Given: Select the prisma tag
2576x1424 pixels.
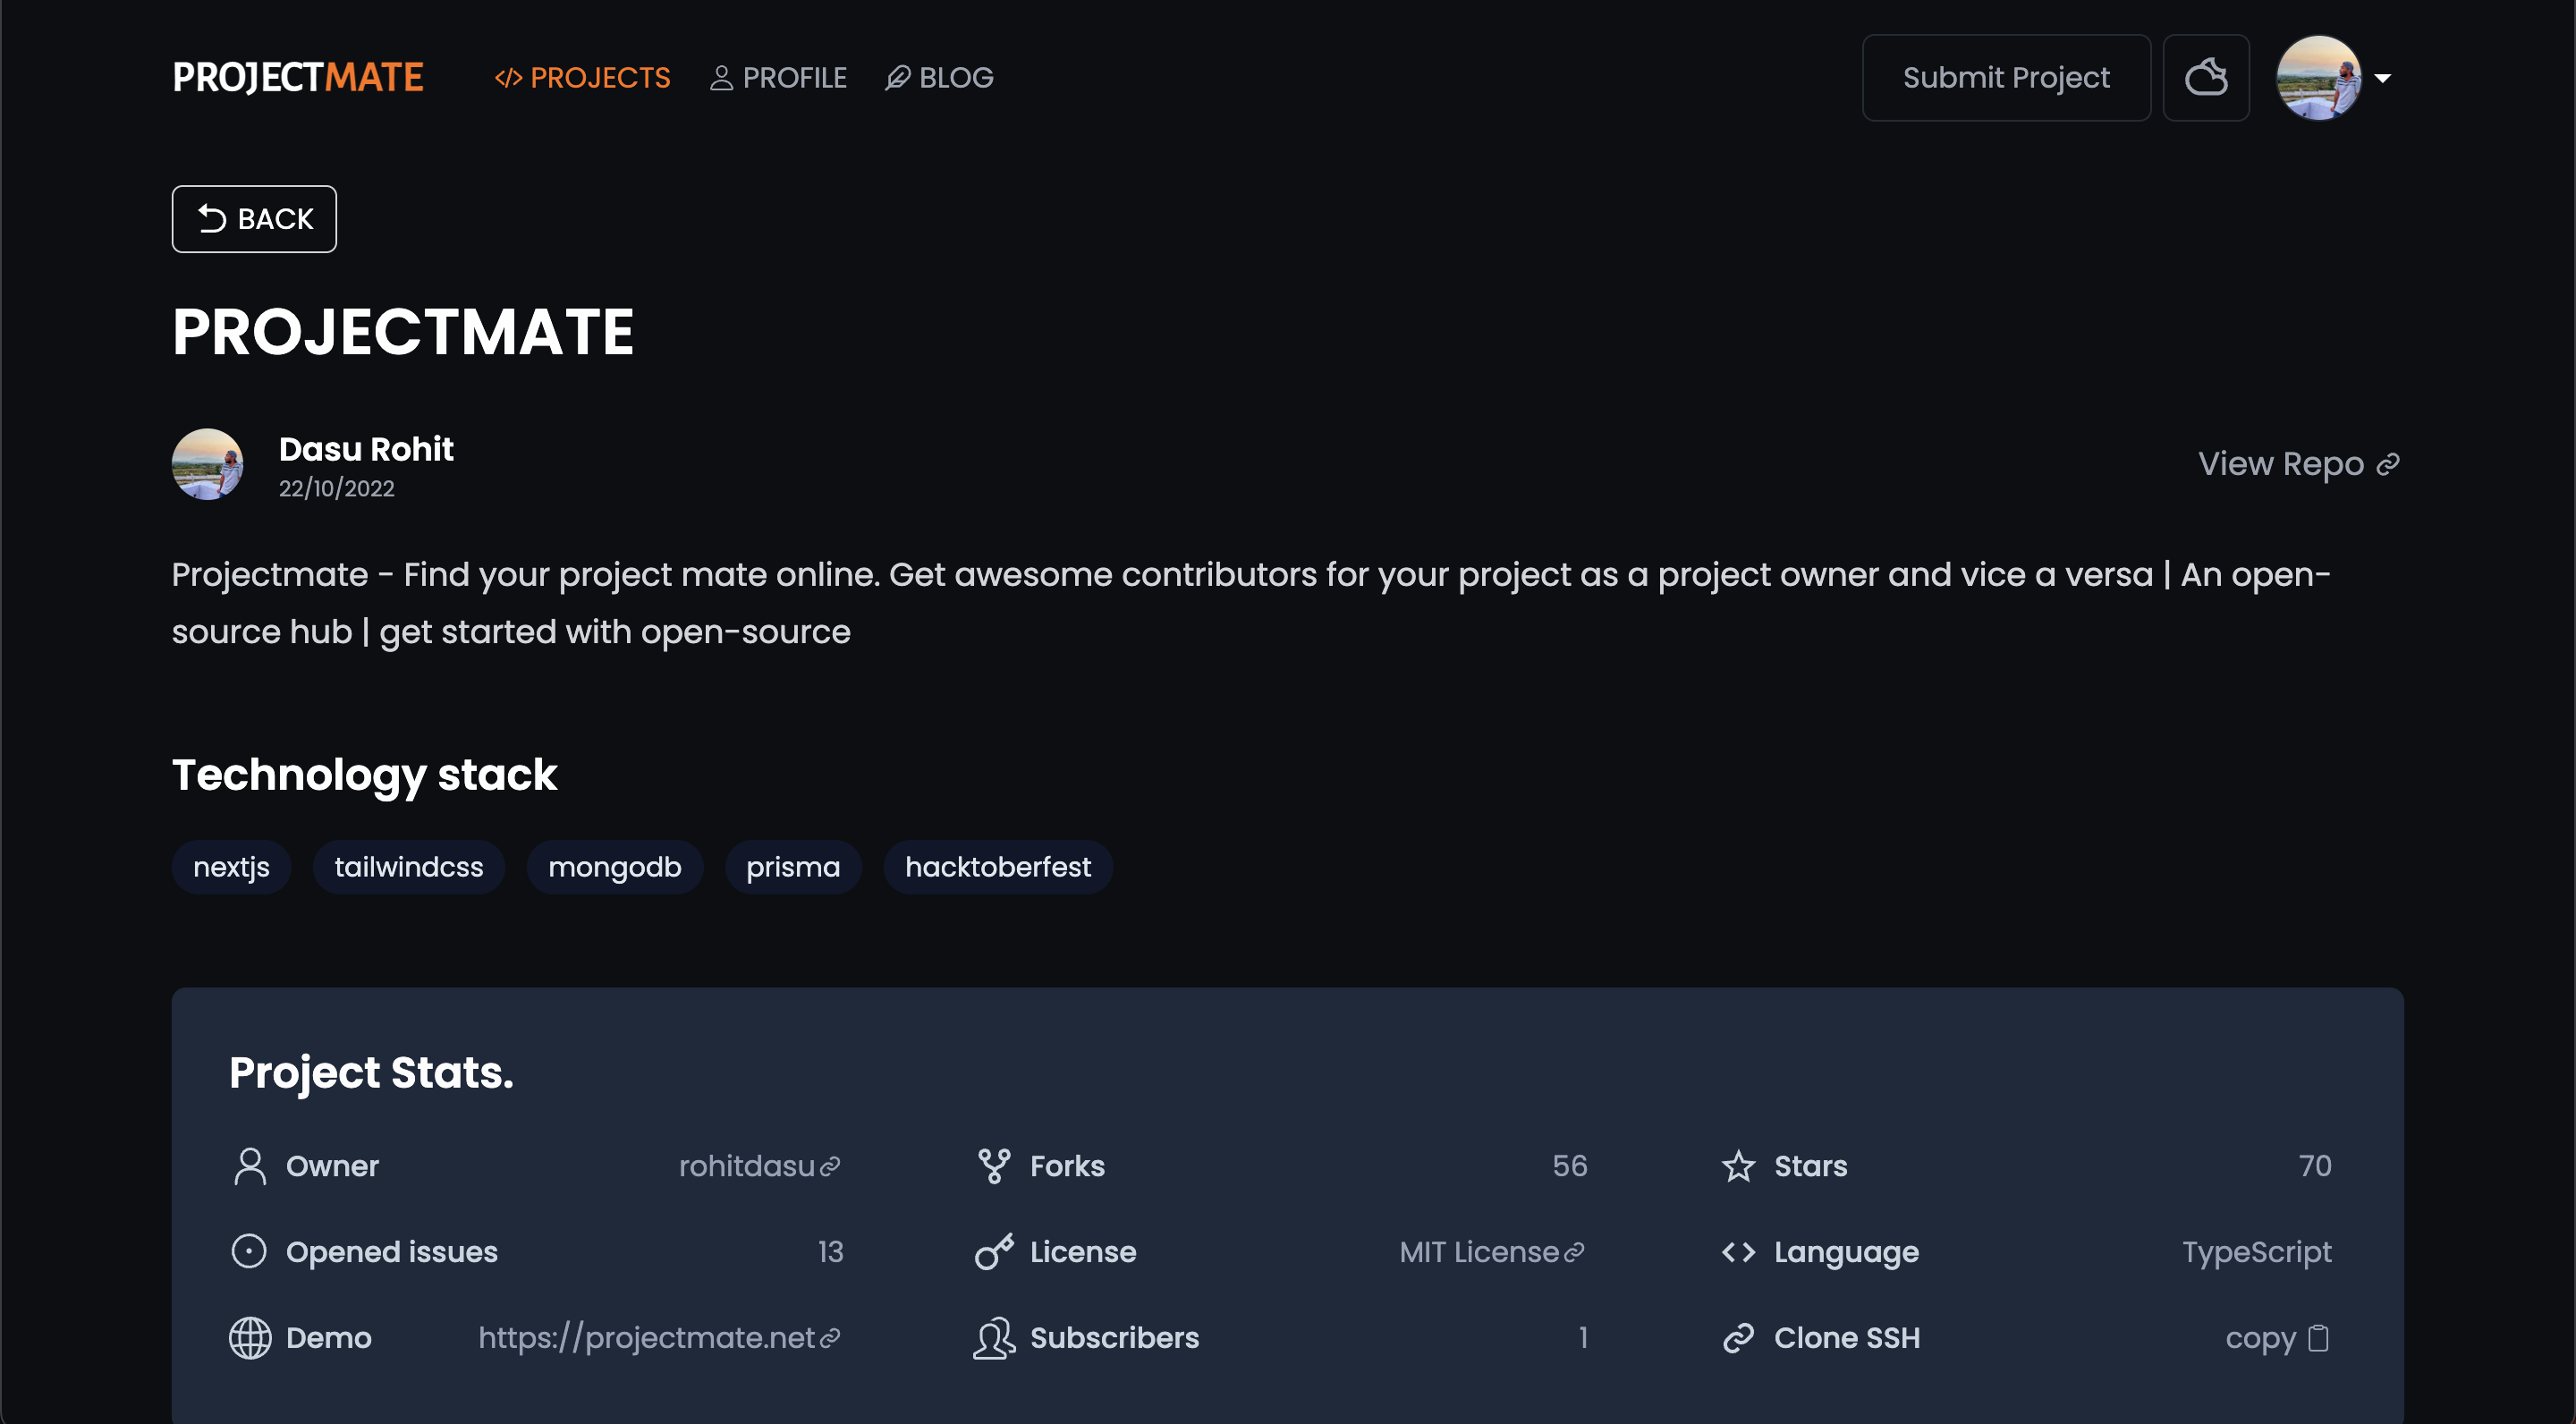Looking at the screenshot, I should (x=793, y=866).
